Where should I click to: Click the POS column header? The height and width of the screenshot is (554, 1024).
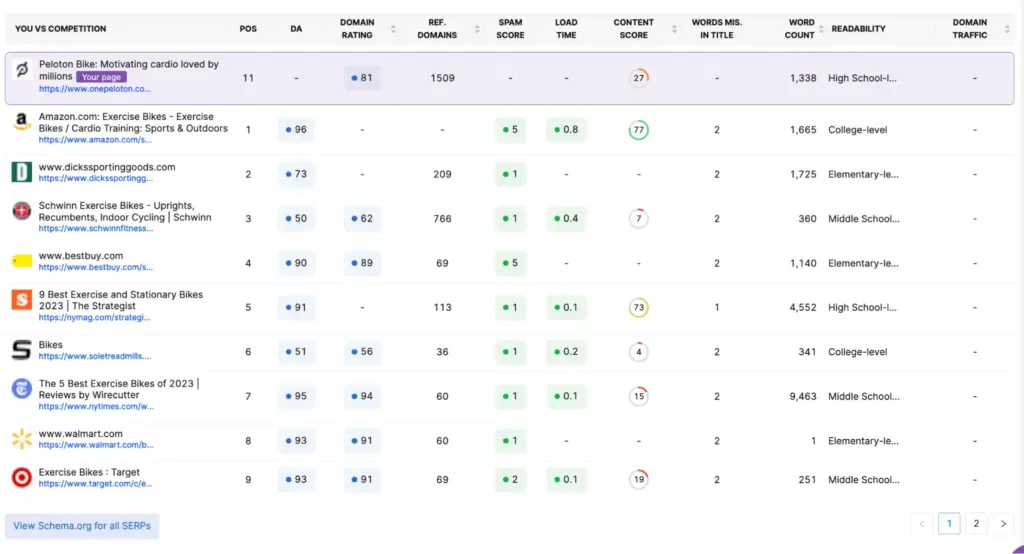tap(248, 29)
